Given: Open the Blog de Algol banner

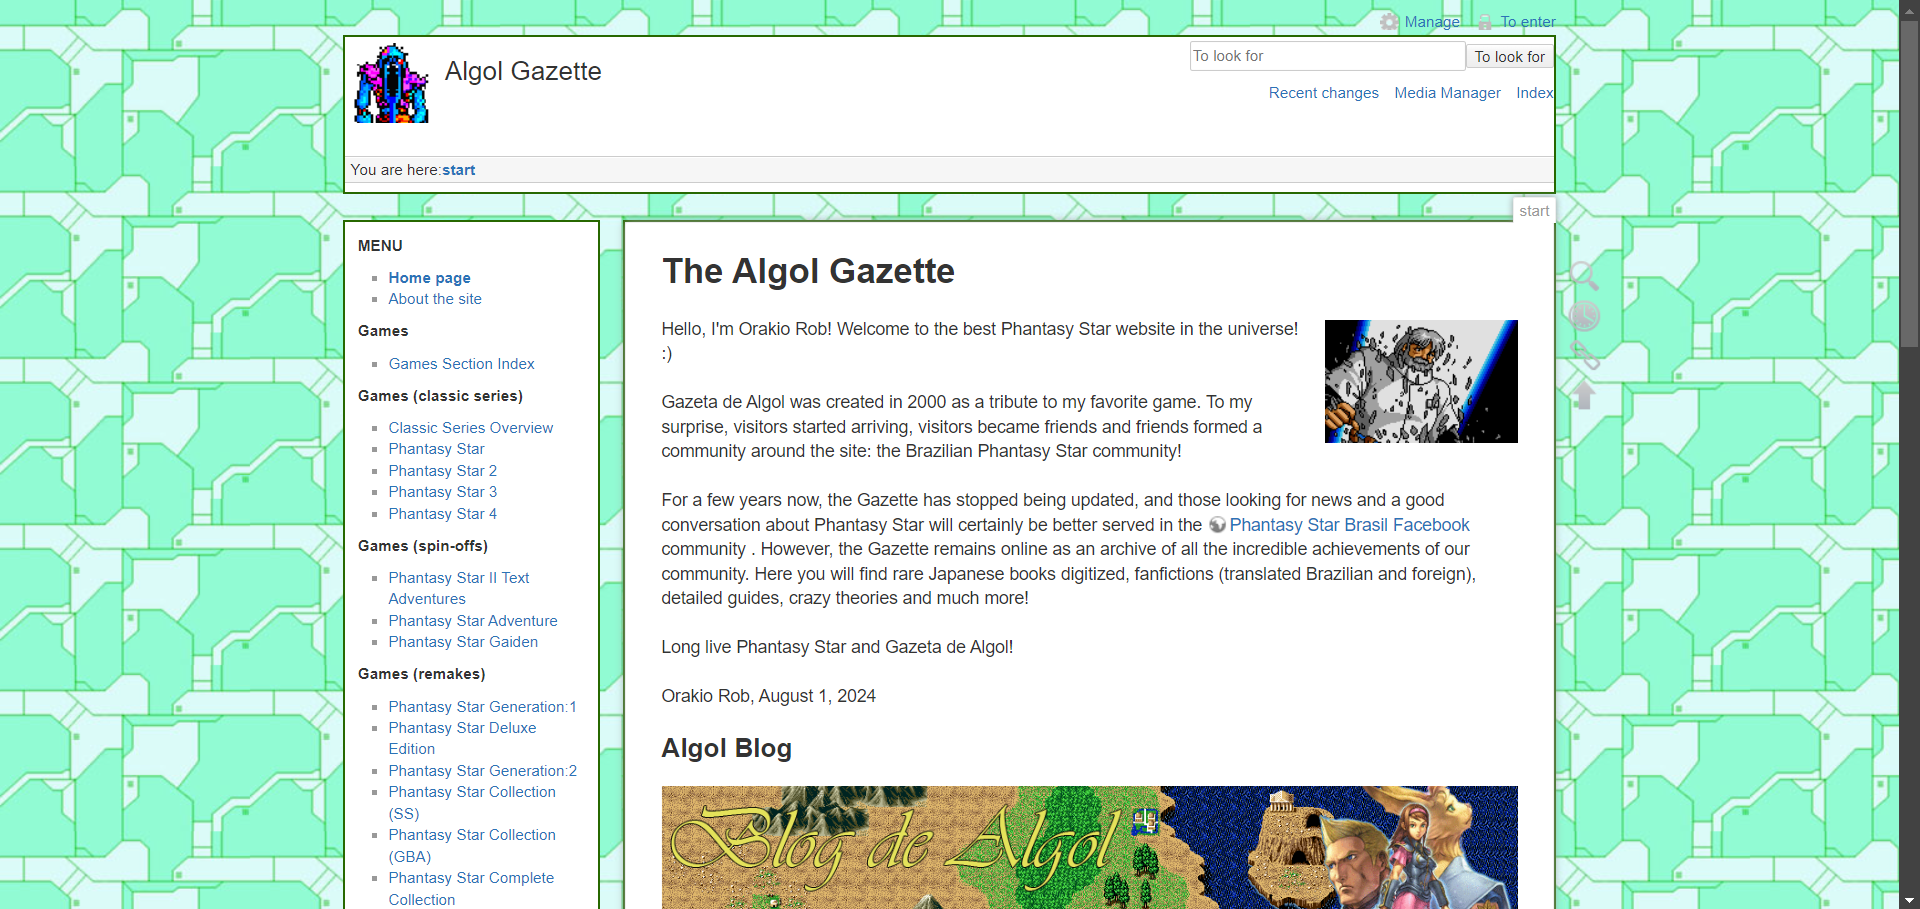Looking at the screenshot, I should tap(1089, 847).
